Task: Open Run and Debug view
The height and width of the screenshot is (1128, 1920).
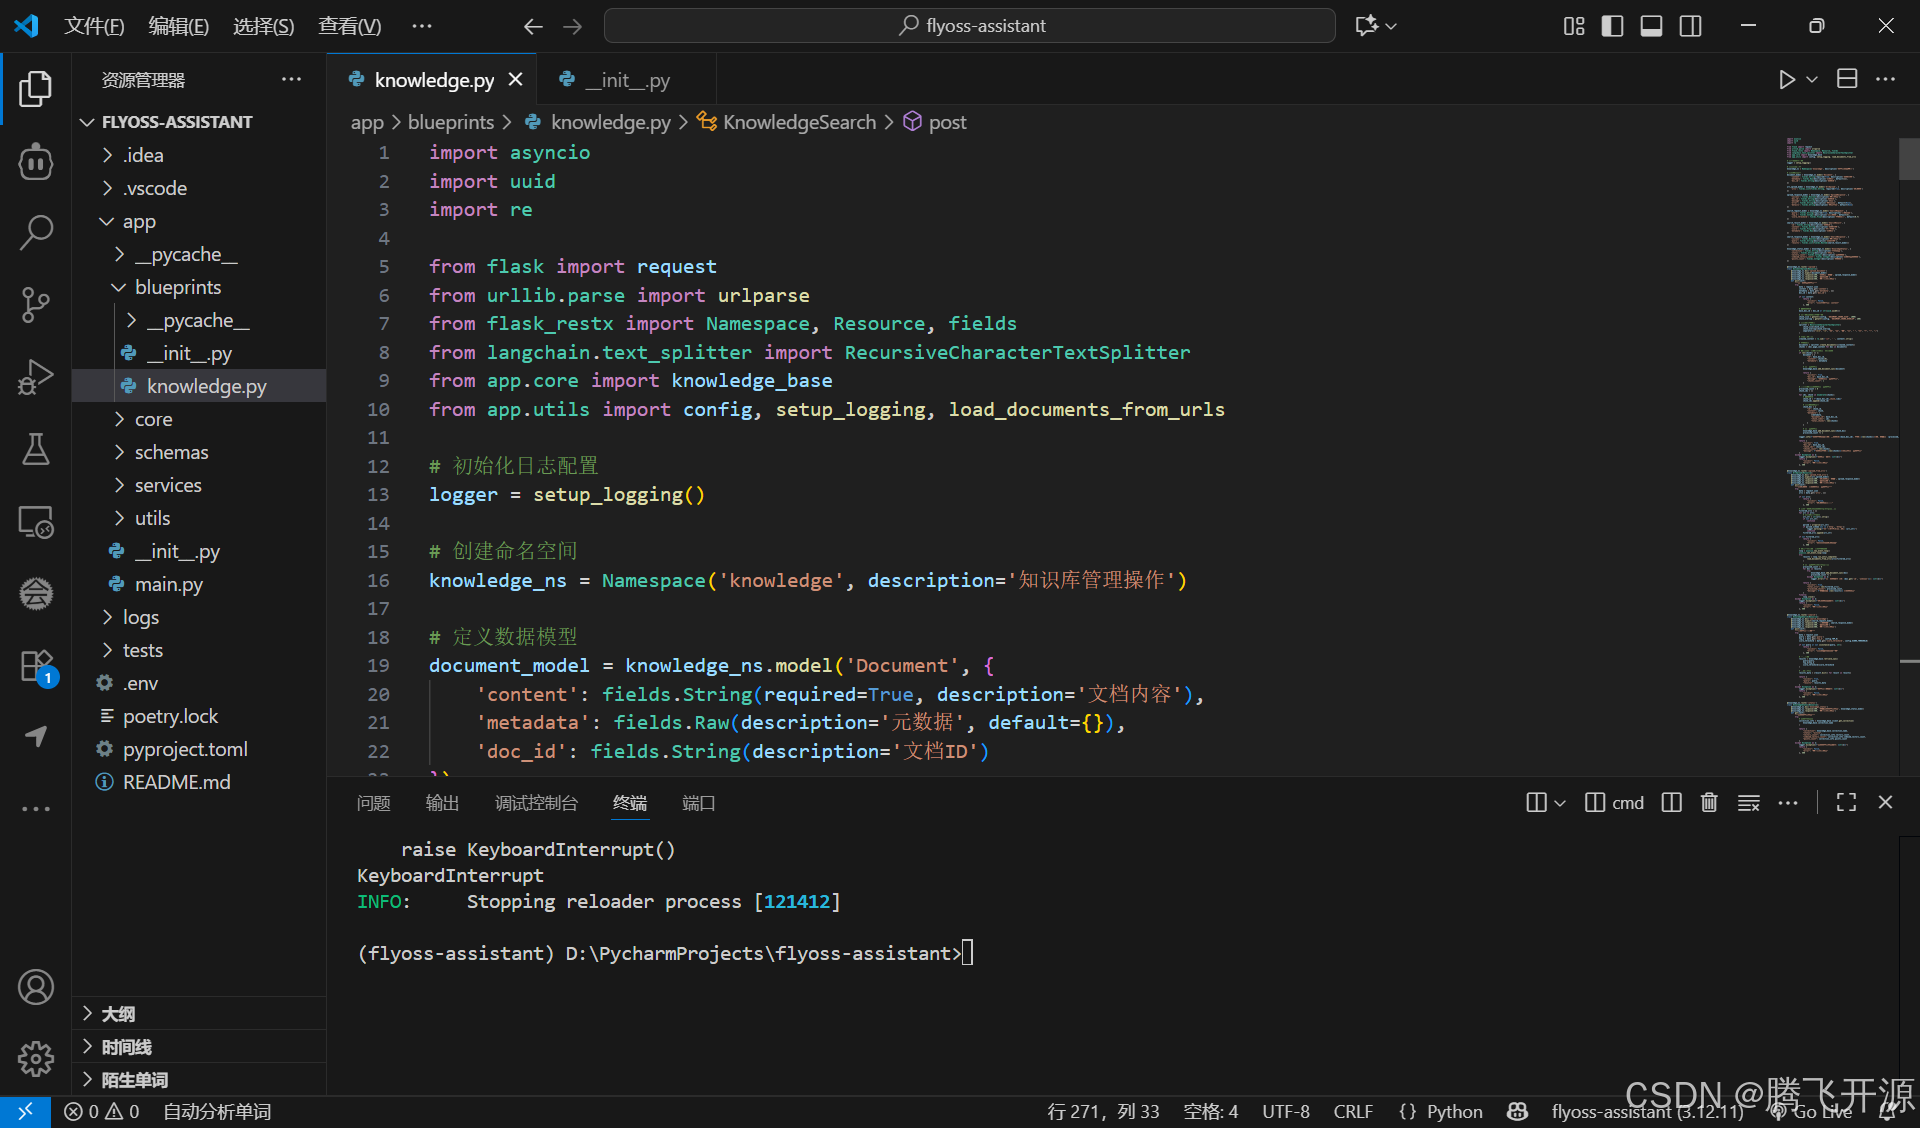Action: click(x=36, y=377)
